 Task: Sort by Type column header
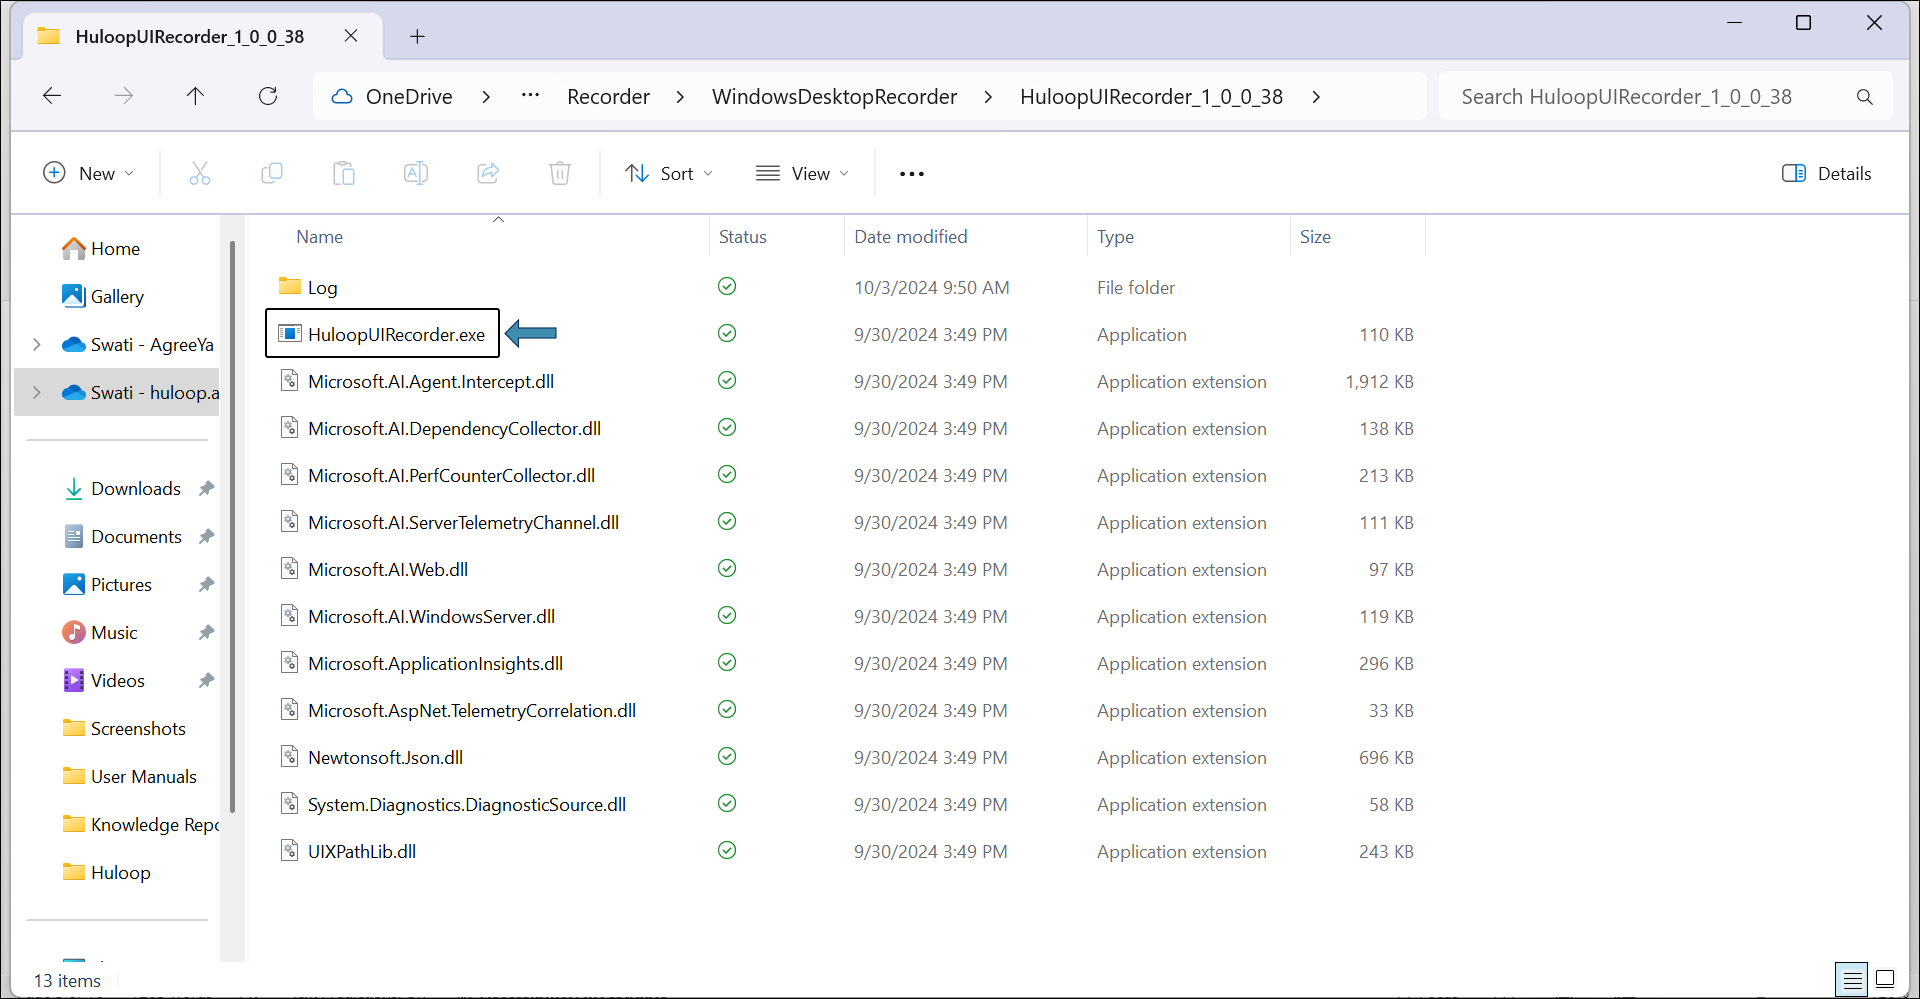coord(1115,237)
